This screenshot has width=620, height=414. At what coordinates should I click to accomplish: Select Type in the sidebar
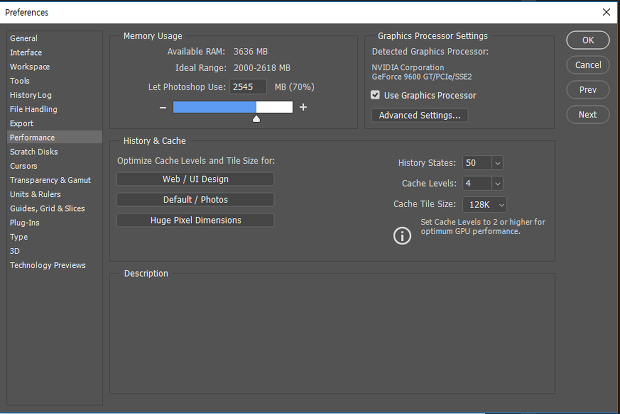coord(19,237)
